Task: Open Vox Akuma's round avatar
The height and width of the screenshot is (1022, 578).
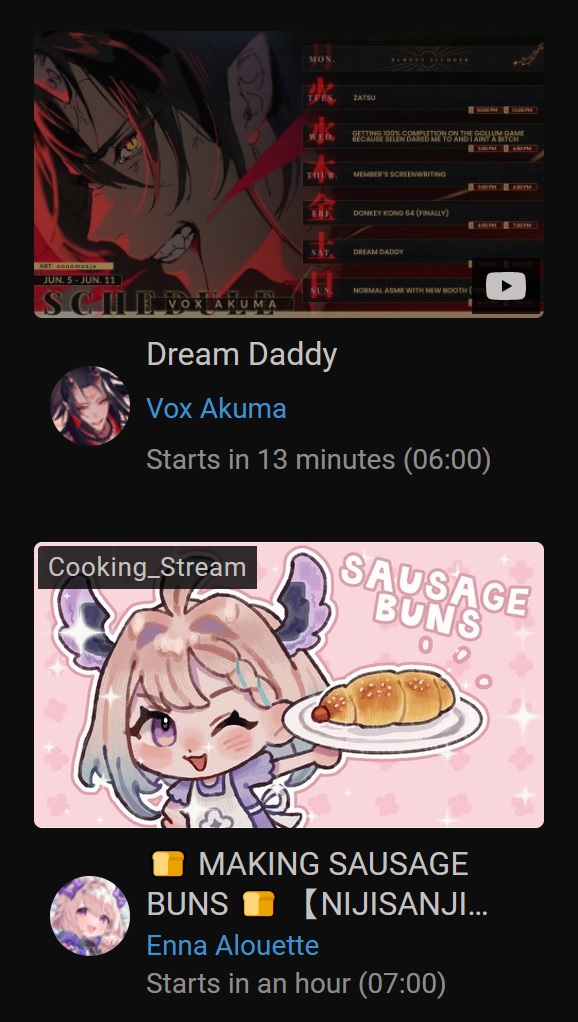Action: pyautogui.click(x=90, y=405)
